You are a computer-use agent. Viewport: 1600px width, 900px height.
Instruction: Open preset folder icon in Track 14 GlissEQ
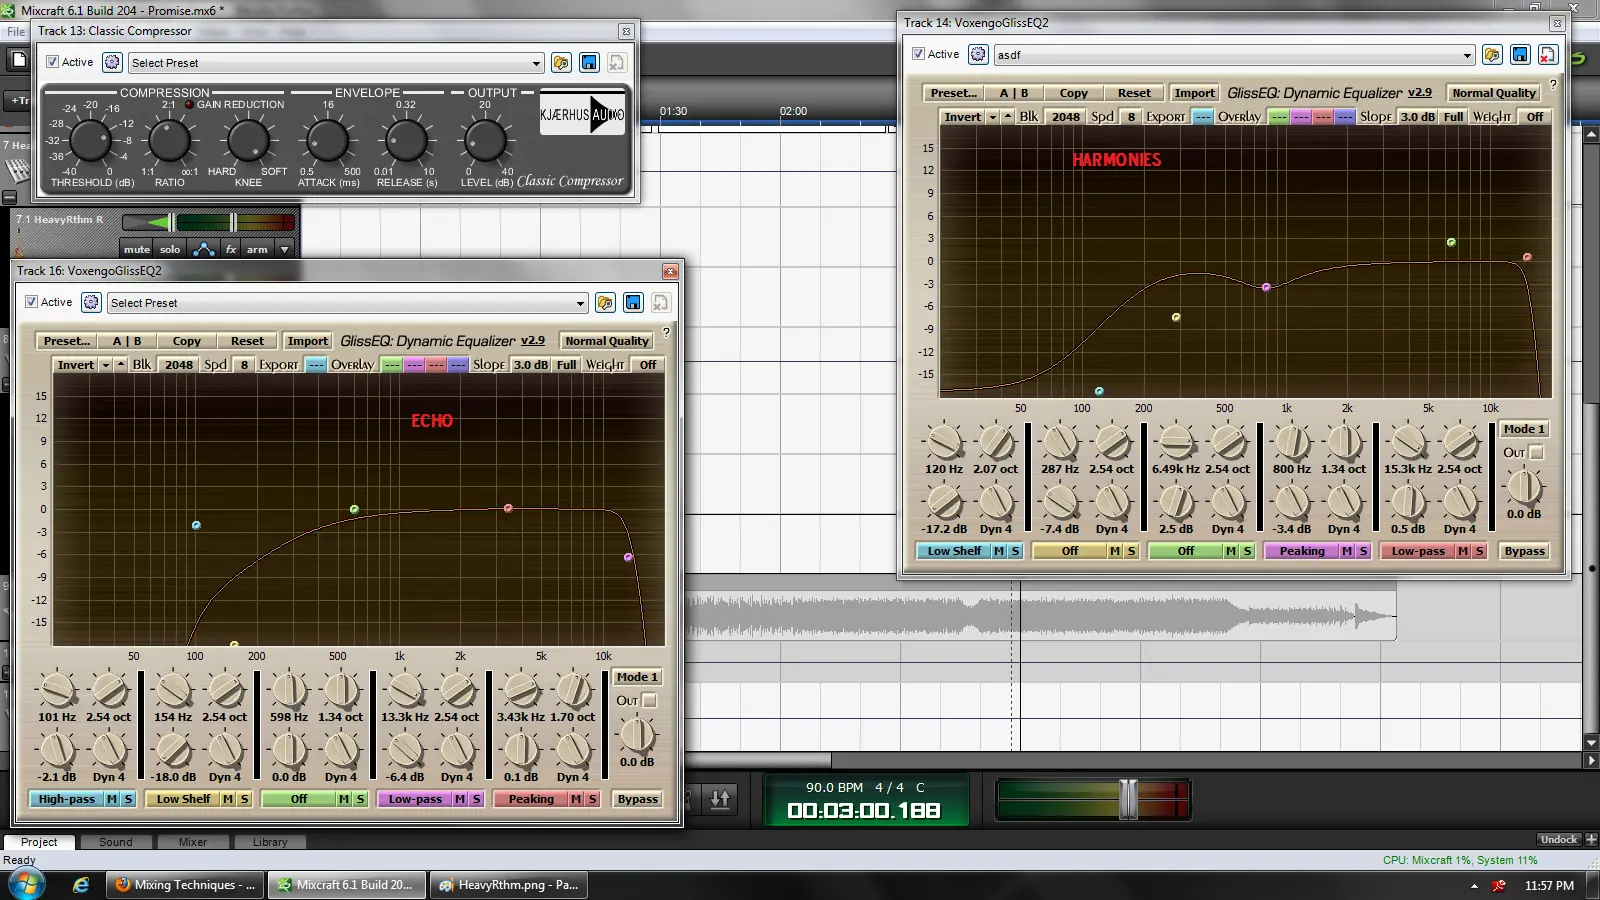point(1492,55)
